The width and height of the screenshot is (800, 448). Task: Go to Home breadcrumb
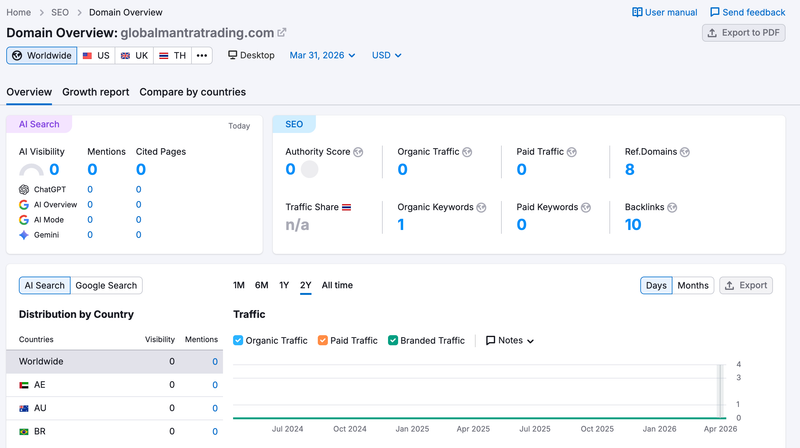(x=18, y=12)
